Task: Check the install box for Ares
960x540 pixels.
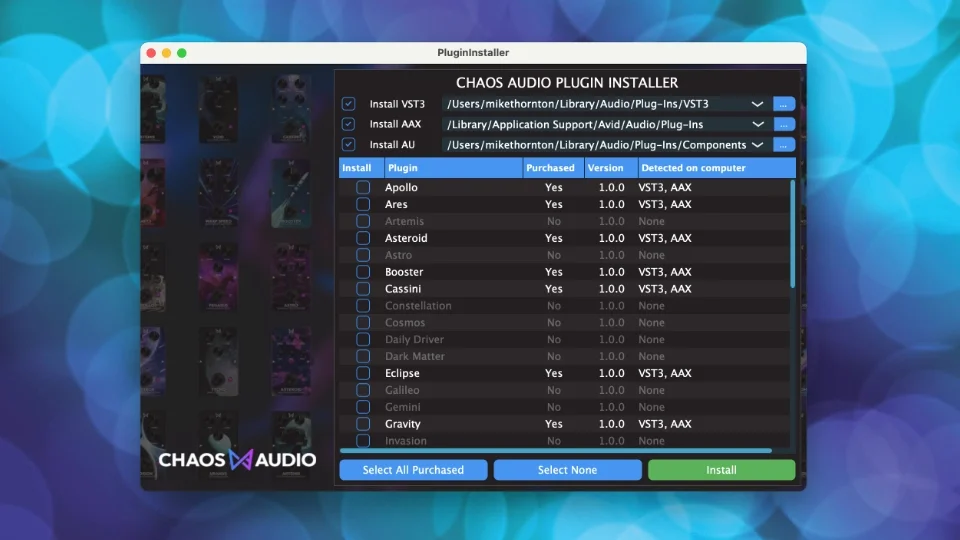Action: pyautogui.click(x=363, y=204)
